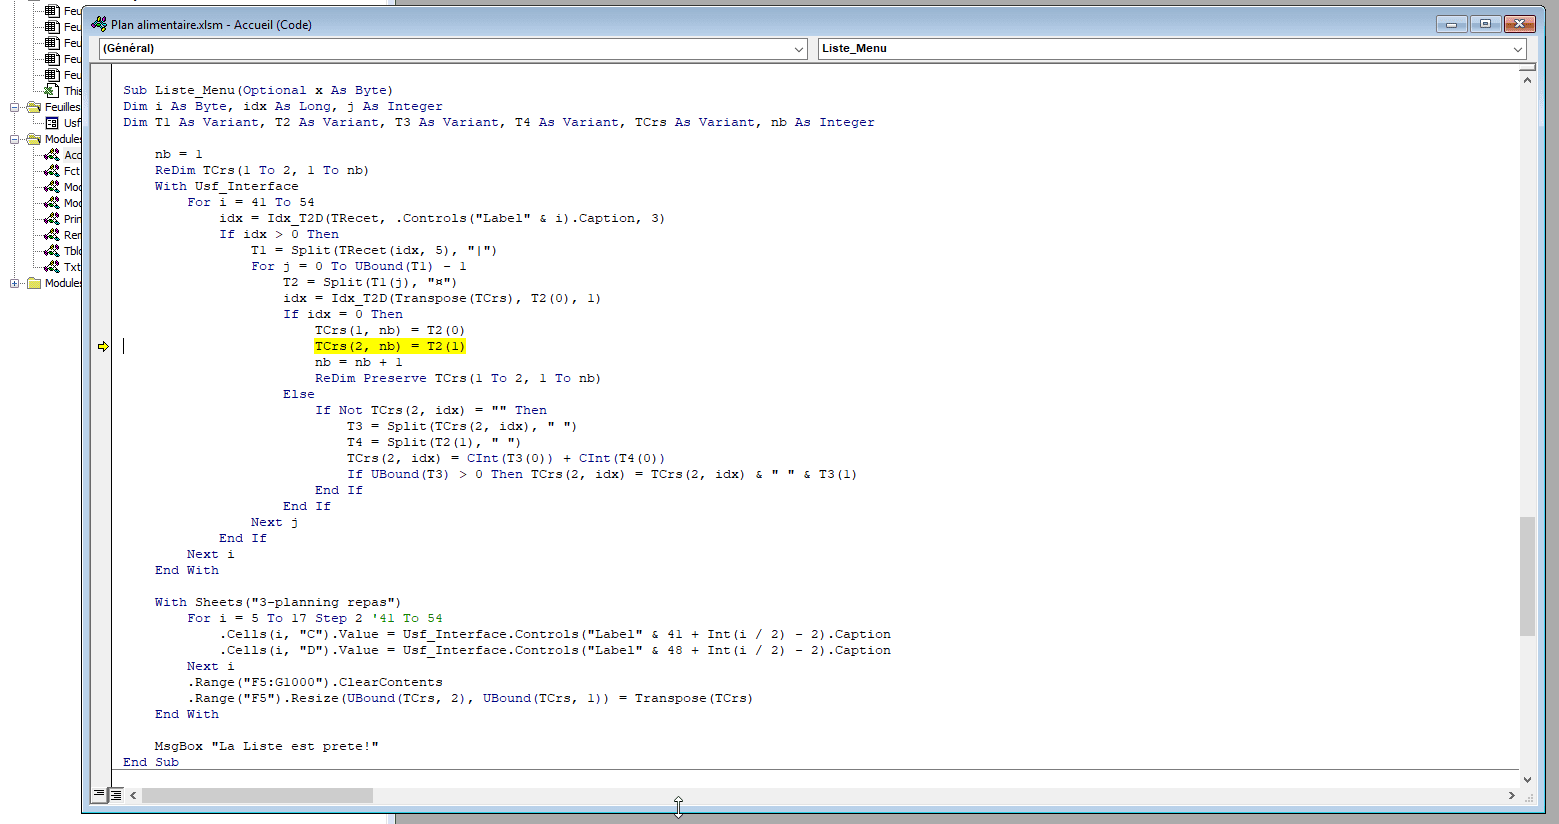Collapse the first Modules folder node
Viewport: 1559px width, 824px height.
tap(15, 139)
